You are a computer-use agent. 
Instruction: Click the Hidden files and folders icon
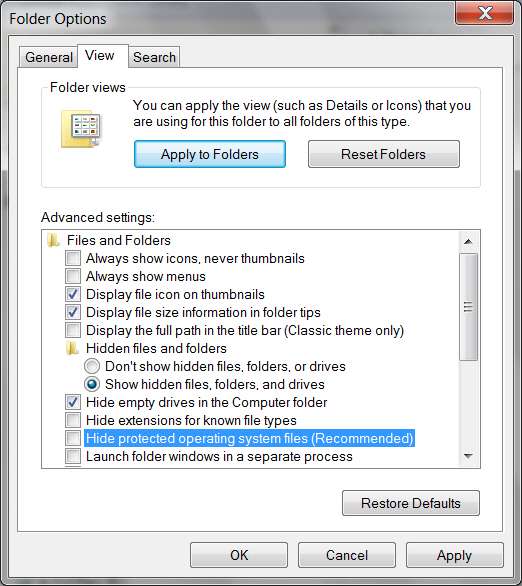point(72,349)
